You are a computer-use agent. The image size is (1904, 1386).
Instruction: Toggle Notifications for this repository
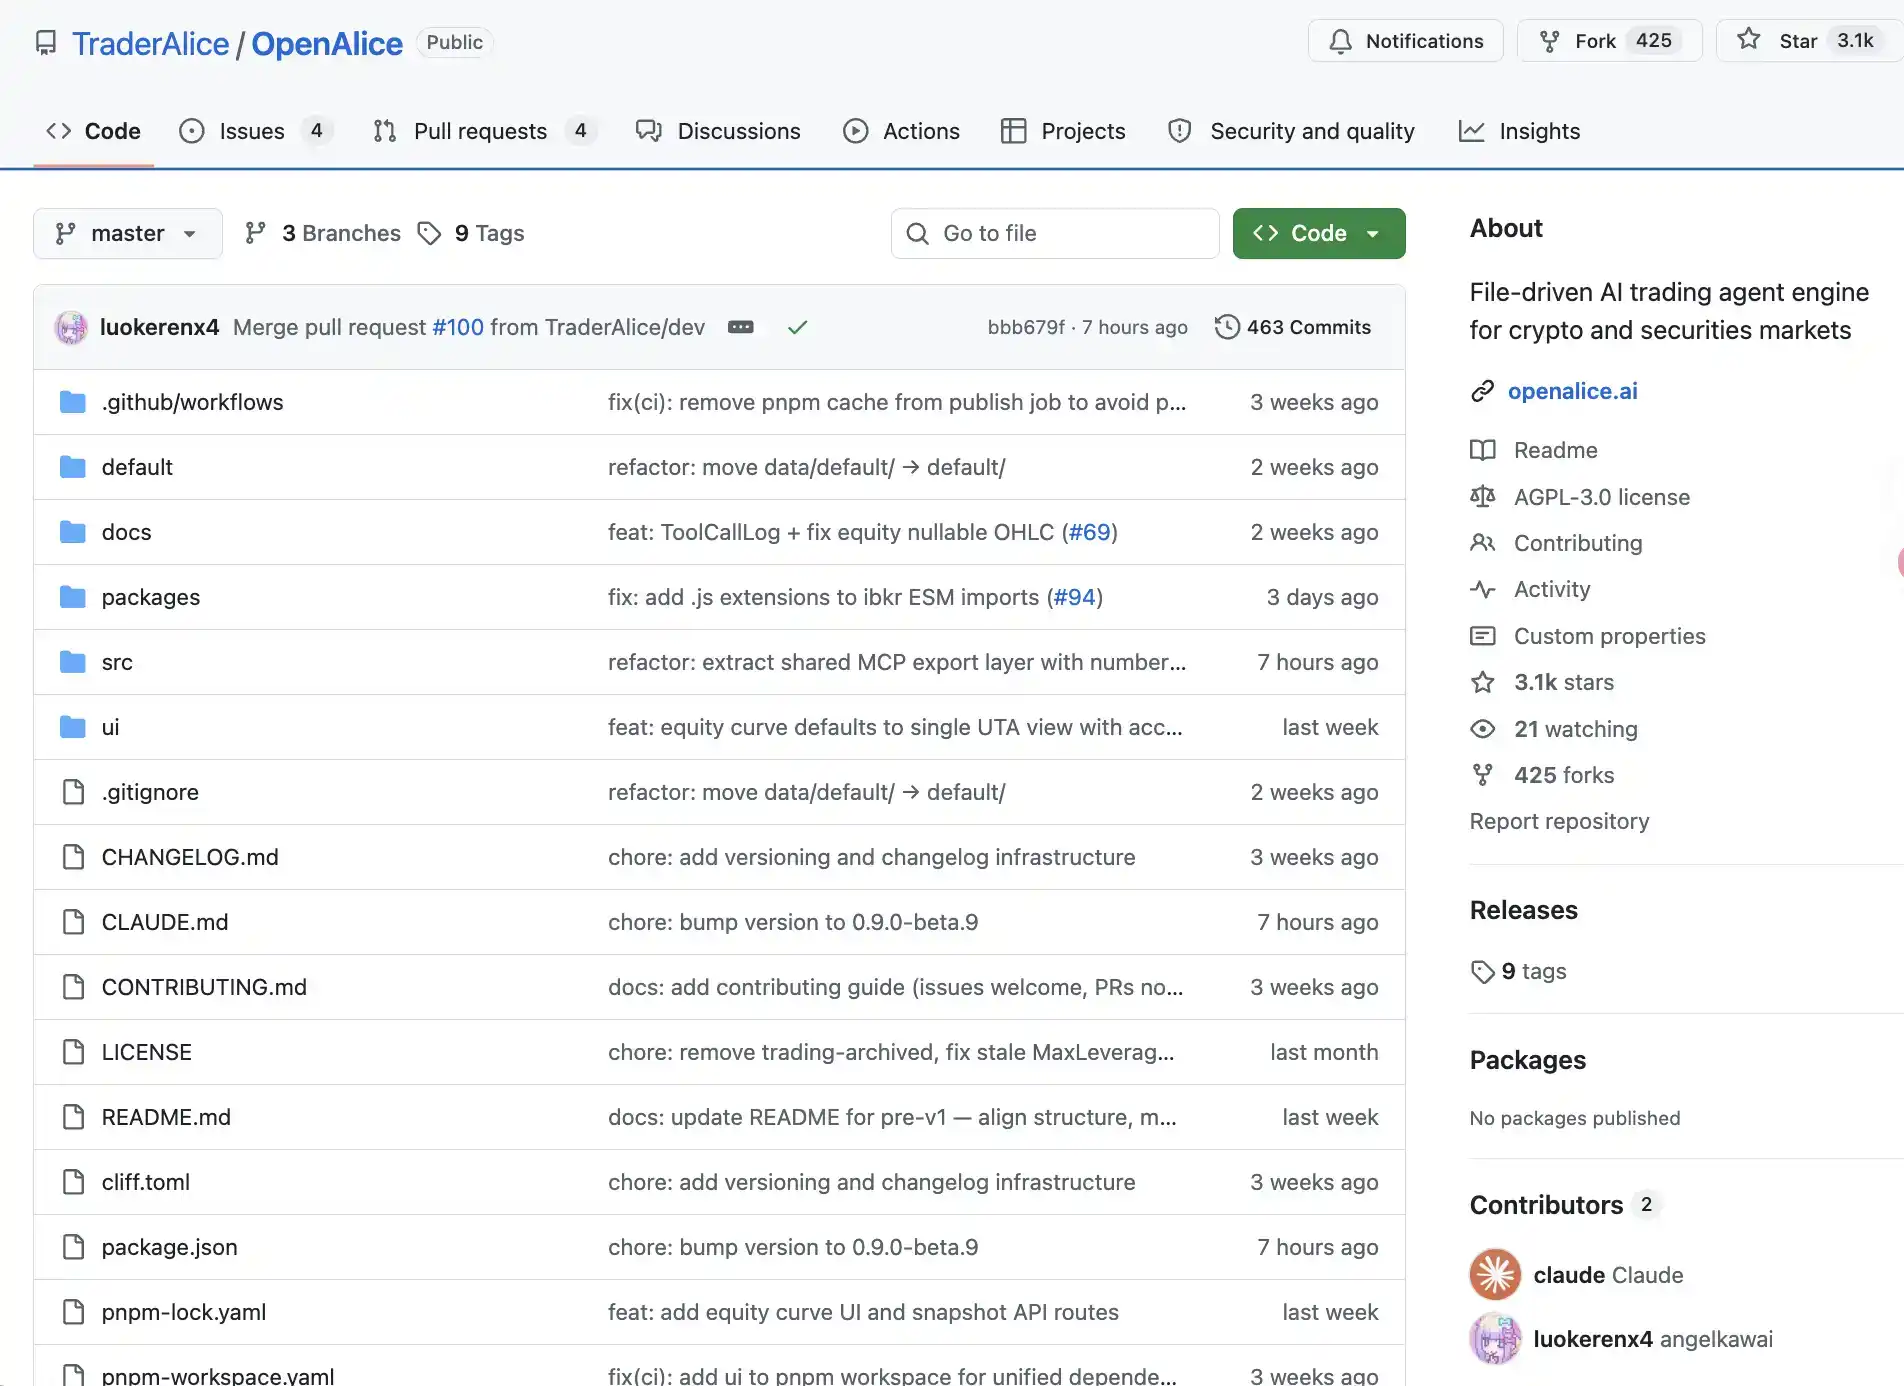coord(1405,41)
